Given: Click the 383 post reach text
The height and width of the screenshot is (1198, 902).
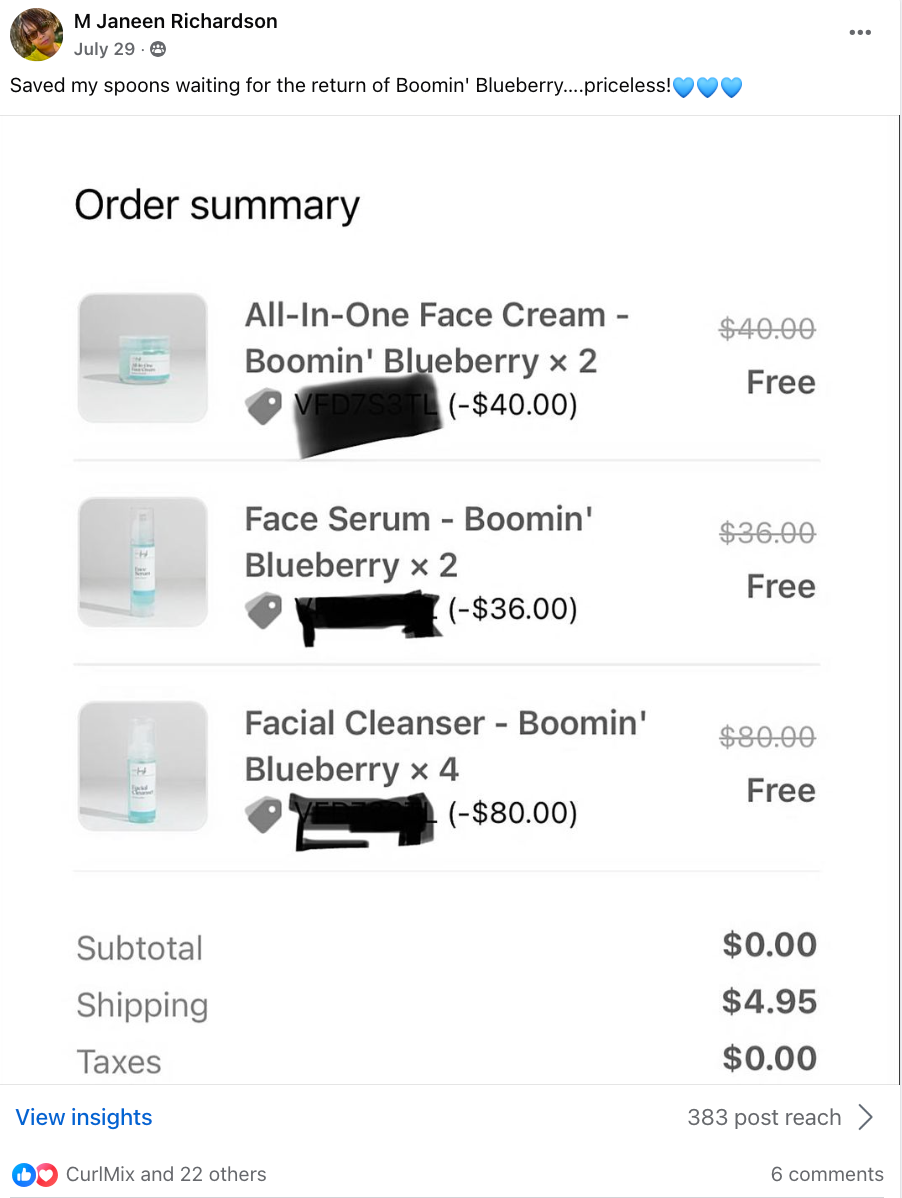Looking at the screenshot, I should (x=764, y=1117).
